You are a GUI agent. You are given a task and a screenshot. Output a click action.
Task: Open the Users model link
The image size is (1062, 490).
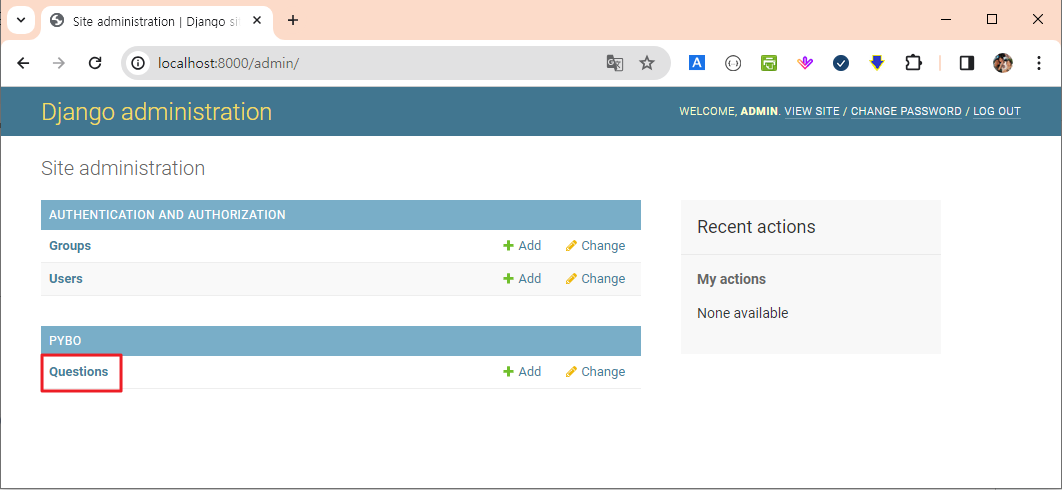pyautogui.click(x=66, y=279)
